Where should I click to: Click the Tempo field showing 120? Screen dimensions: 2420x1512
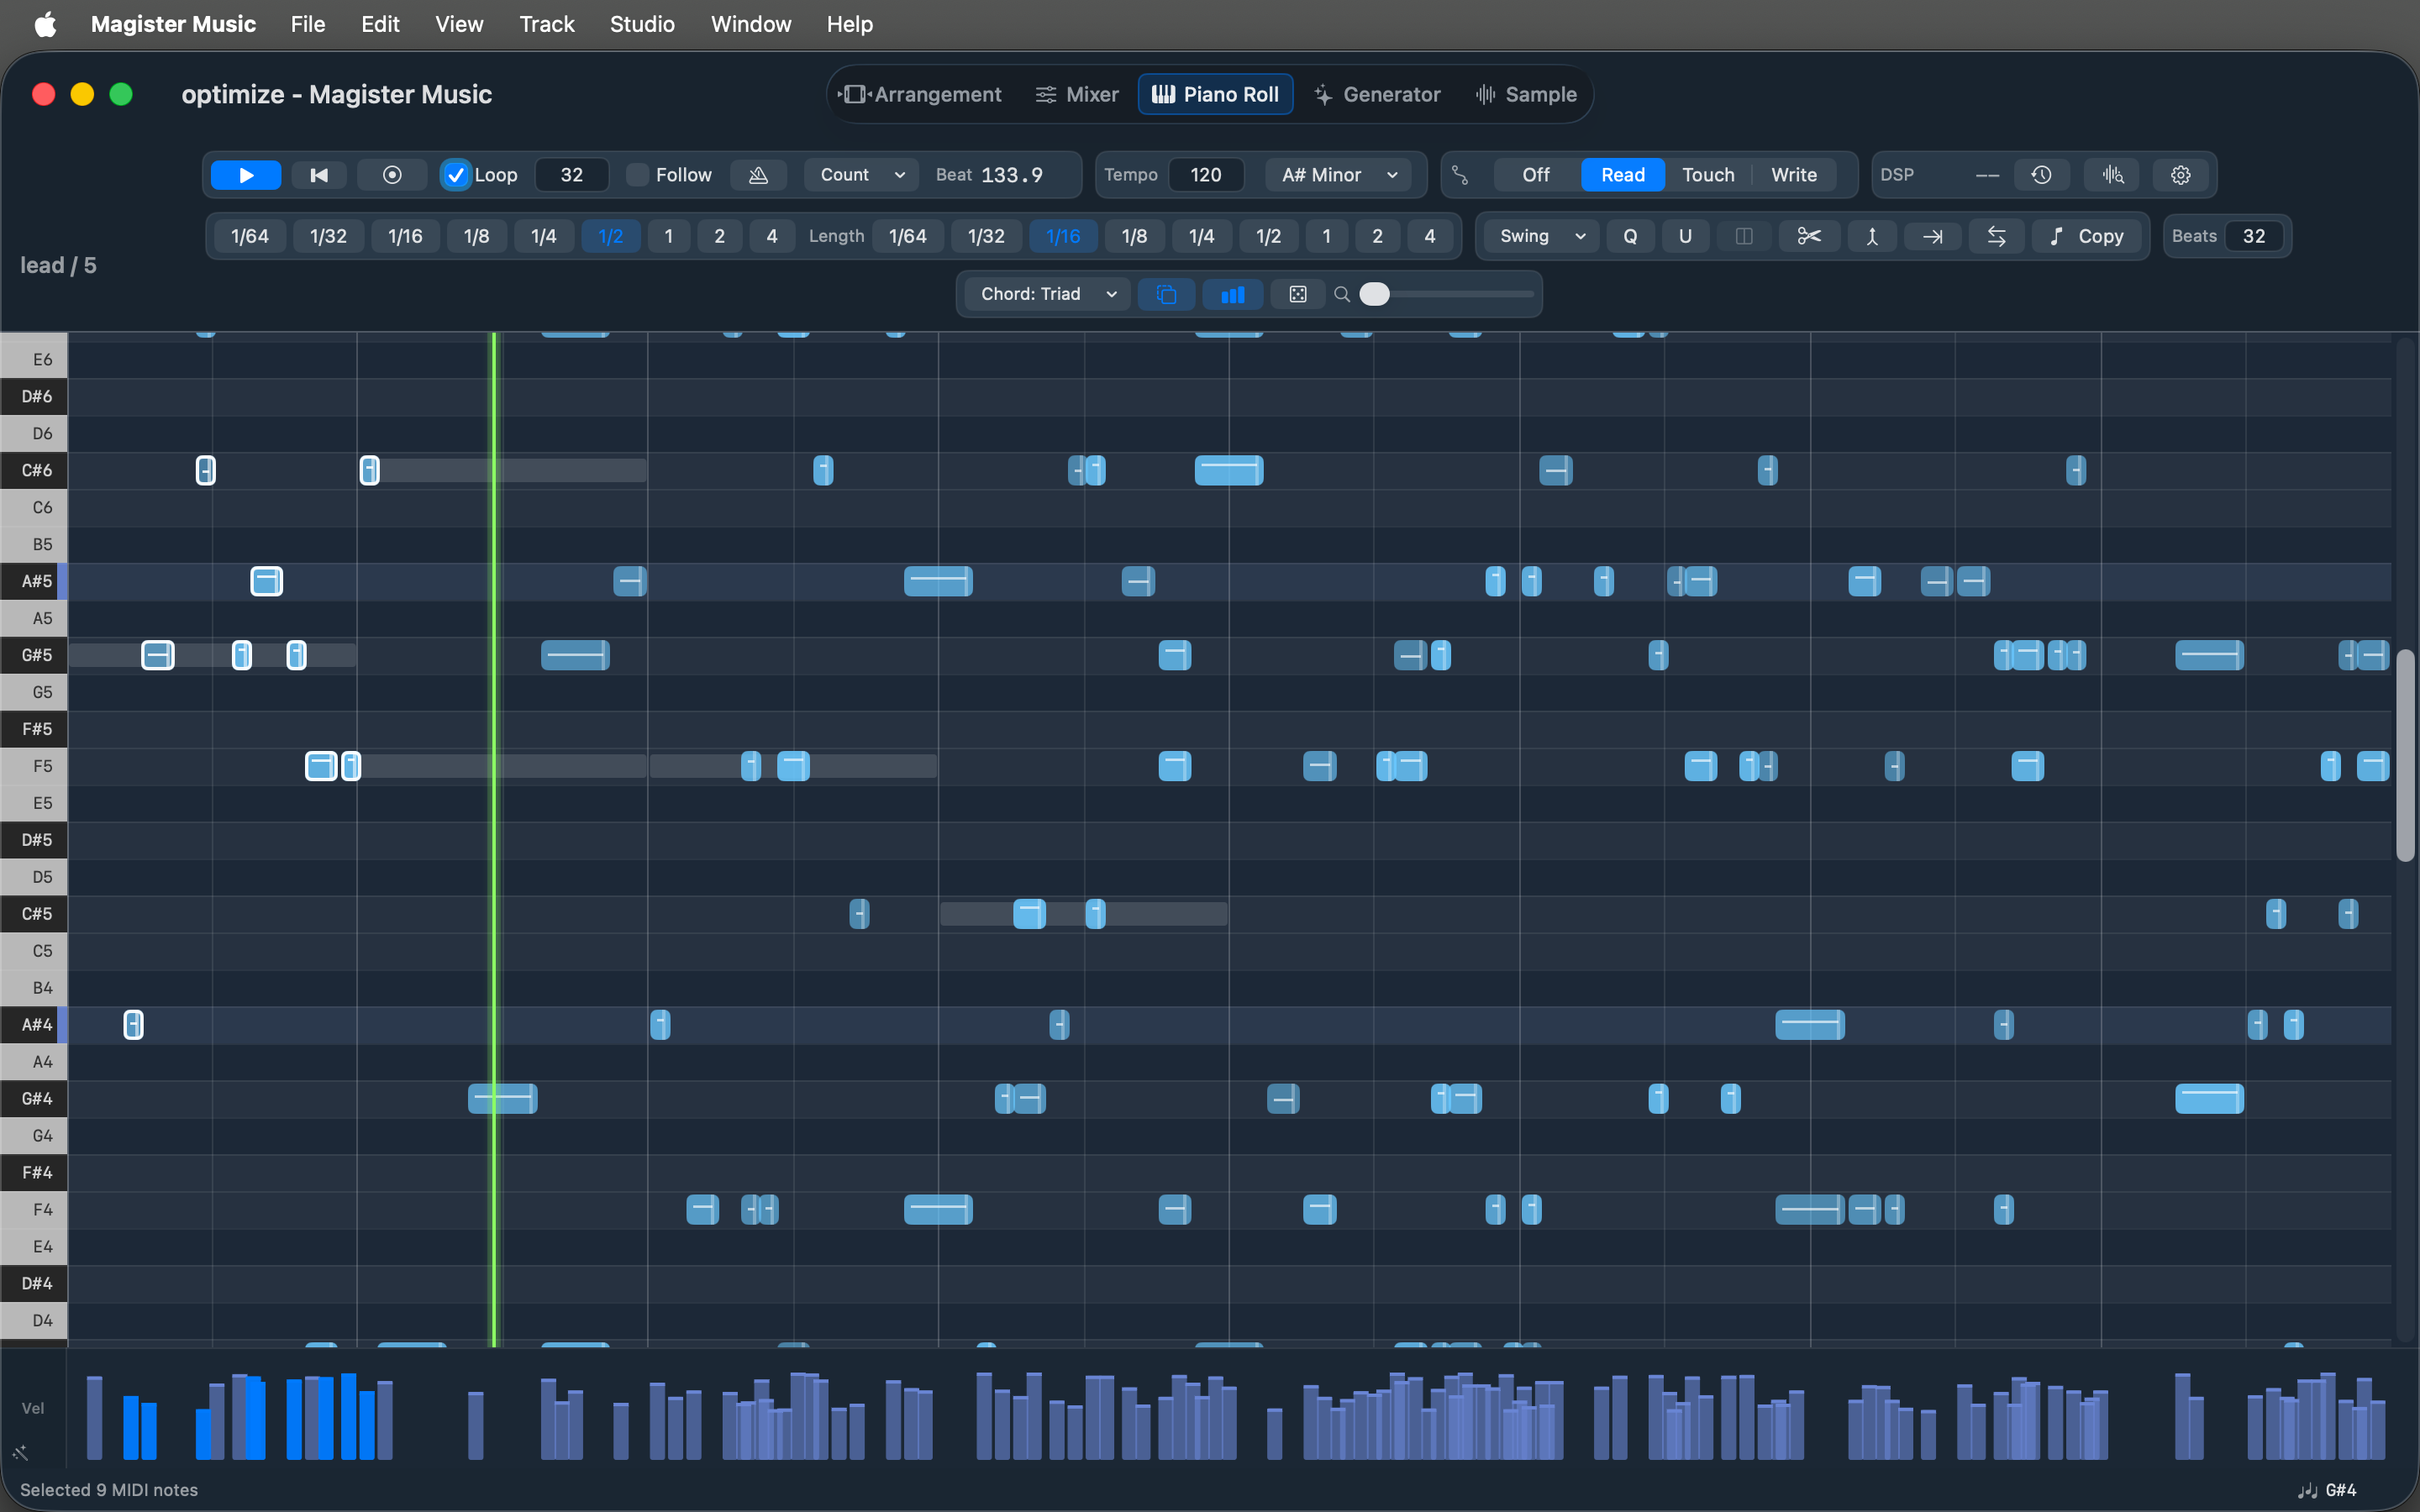[x=1205, y=175]
